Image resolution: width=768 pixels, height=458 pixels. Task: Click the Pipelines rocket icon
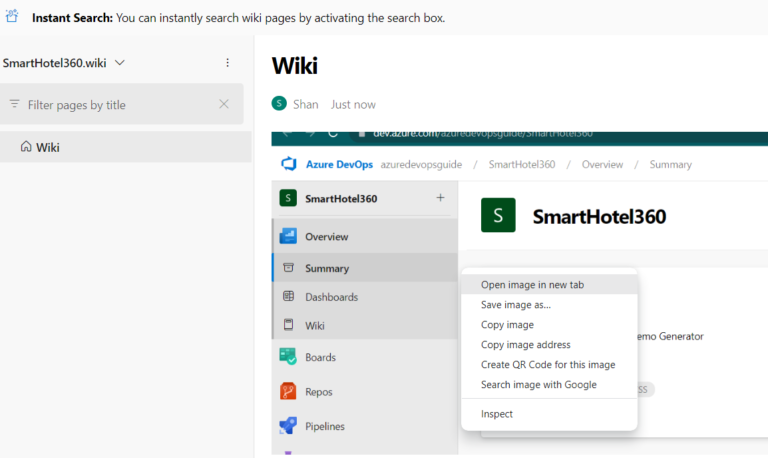pyautogui.click(x=288, y=426)
